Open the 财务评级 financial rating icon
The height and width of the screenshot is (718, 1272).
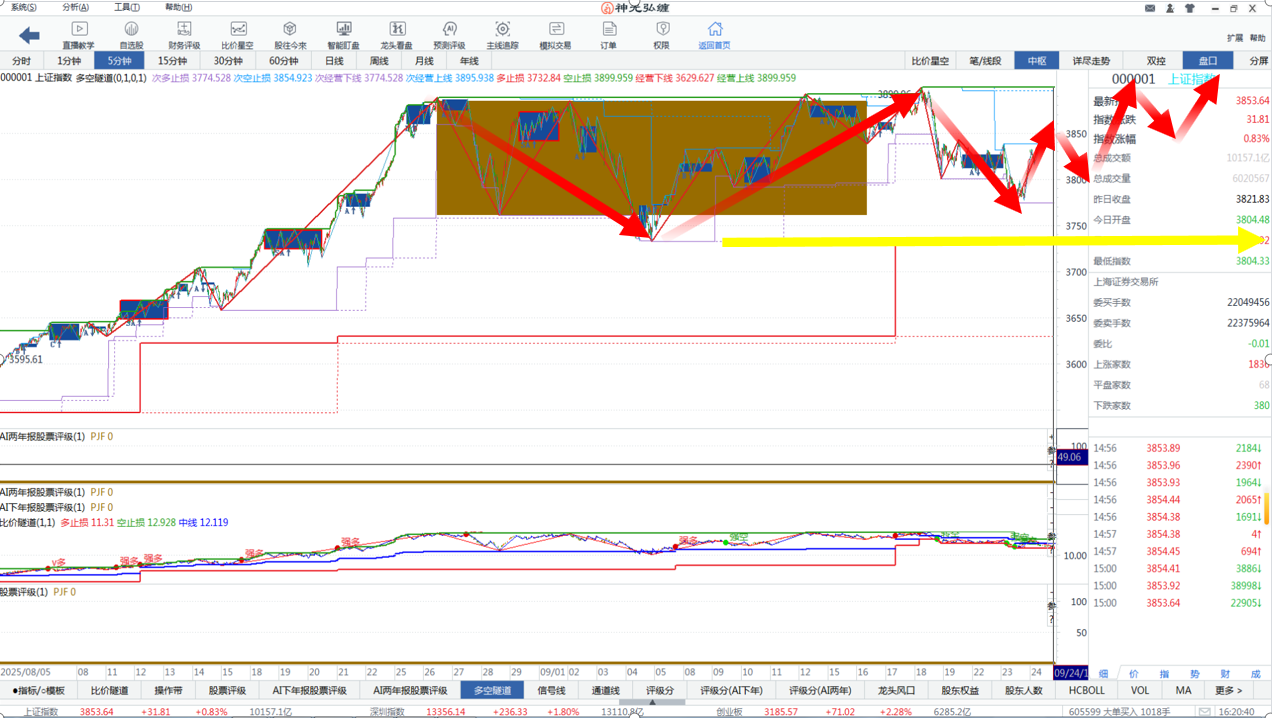(x=184, y=35)
